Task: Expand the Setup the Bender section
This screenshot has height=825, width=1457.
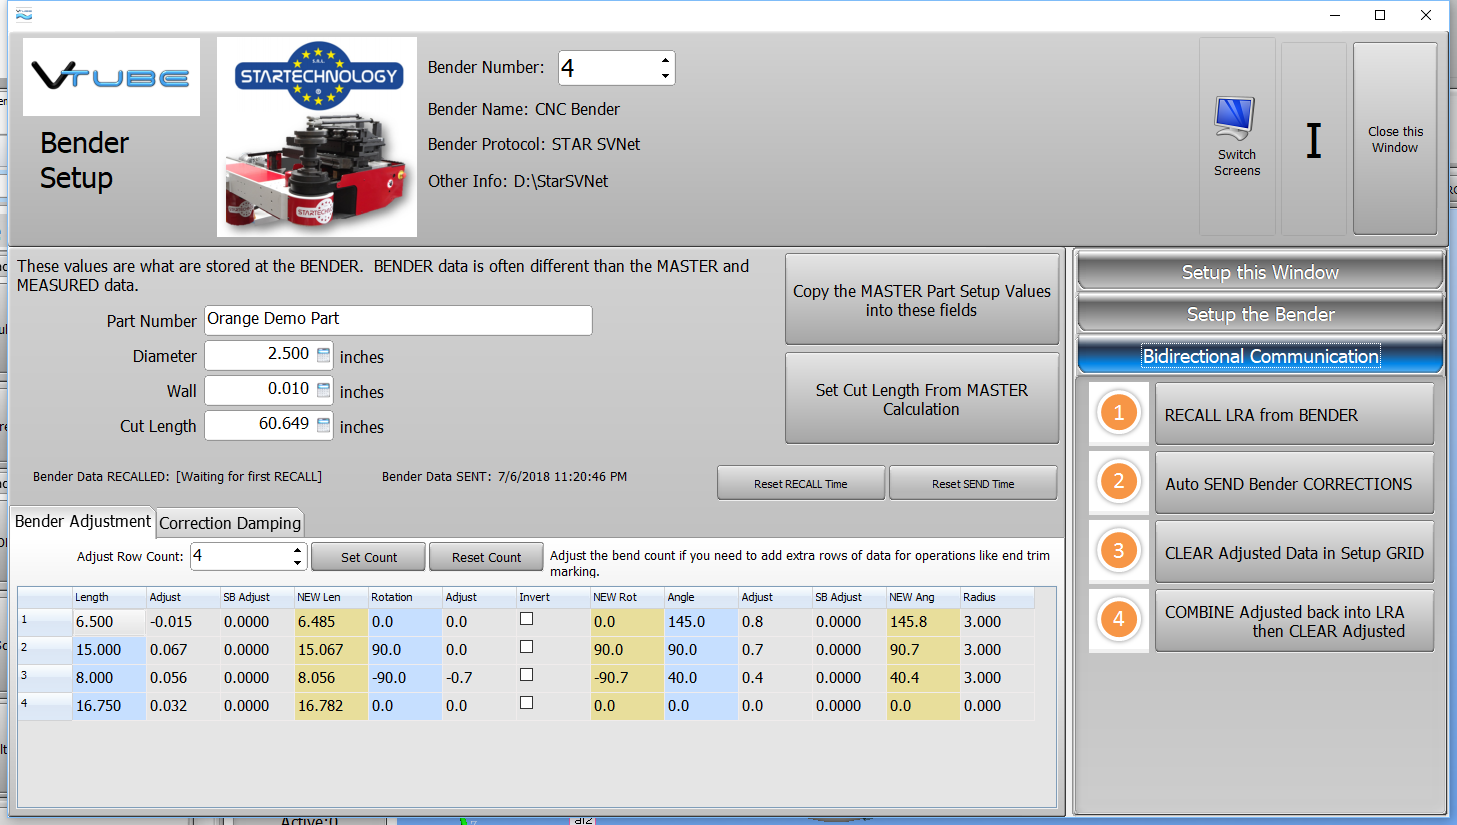Action: (1259, 314)
